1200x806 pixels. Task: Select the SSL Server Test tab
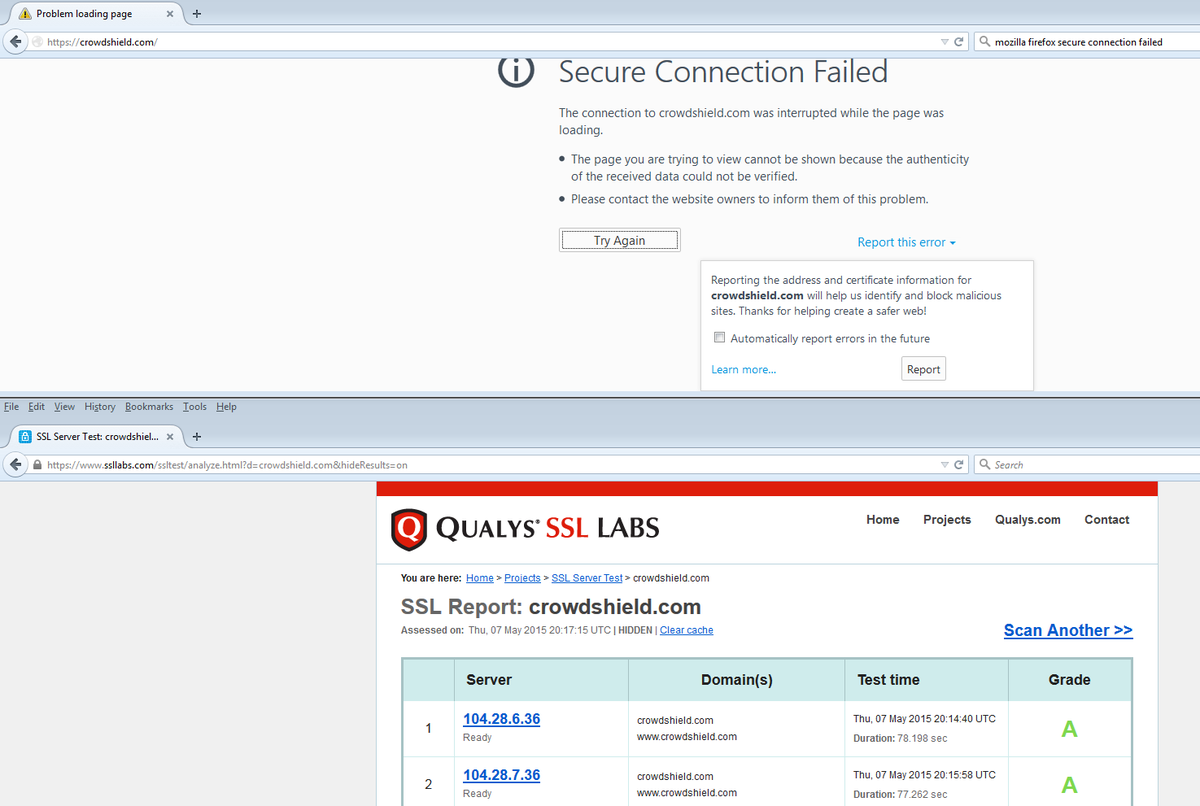(94, 437)
